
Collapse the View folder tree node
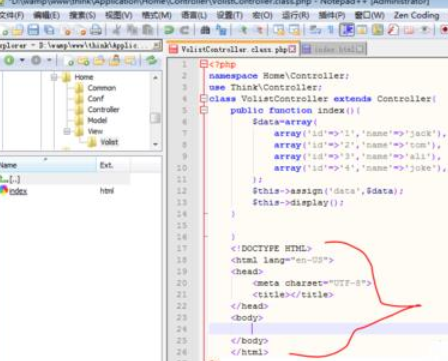67,131
